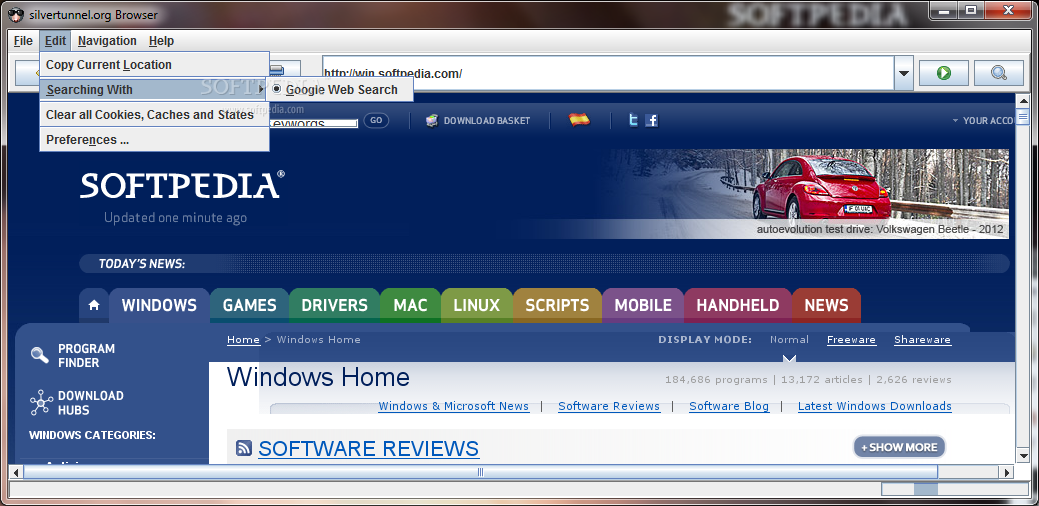Click the URL address input field
The width and height of the screenshot is (1039, 506).
click(608, 73)
